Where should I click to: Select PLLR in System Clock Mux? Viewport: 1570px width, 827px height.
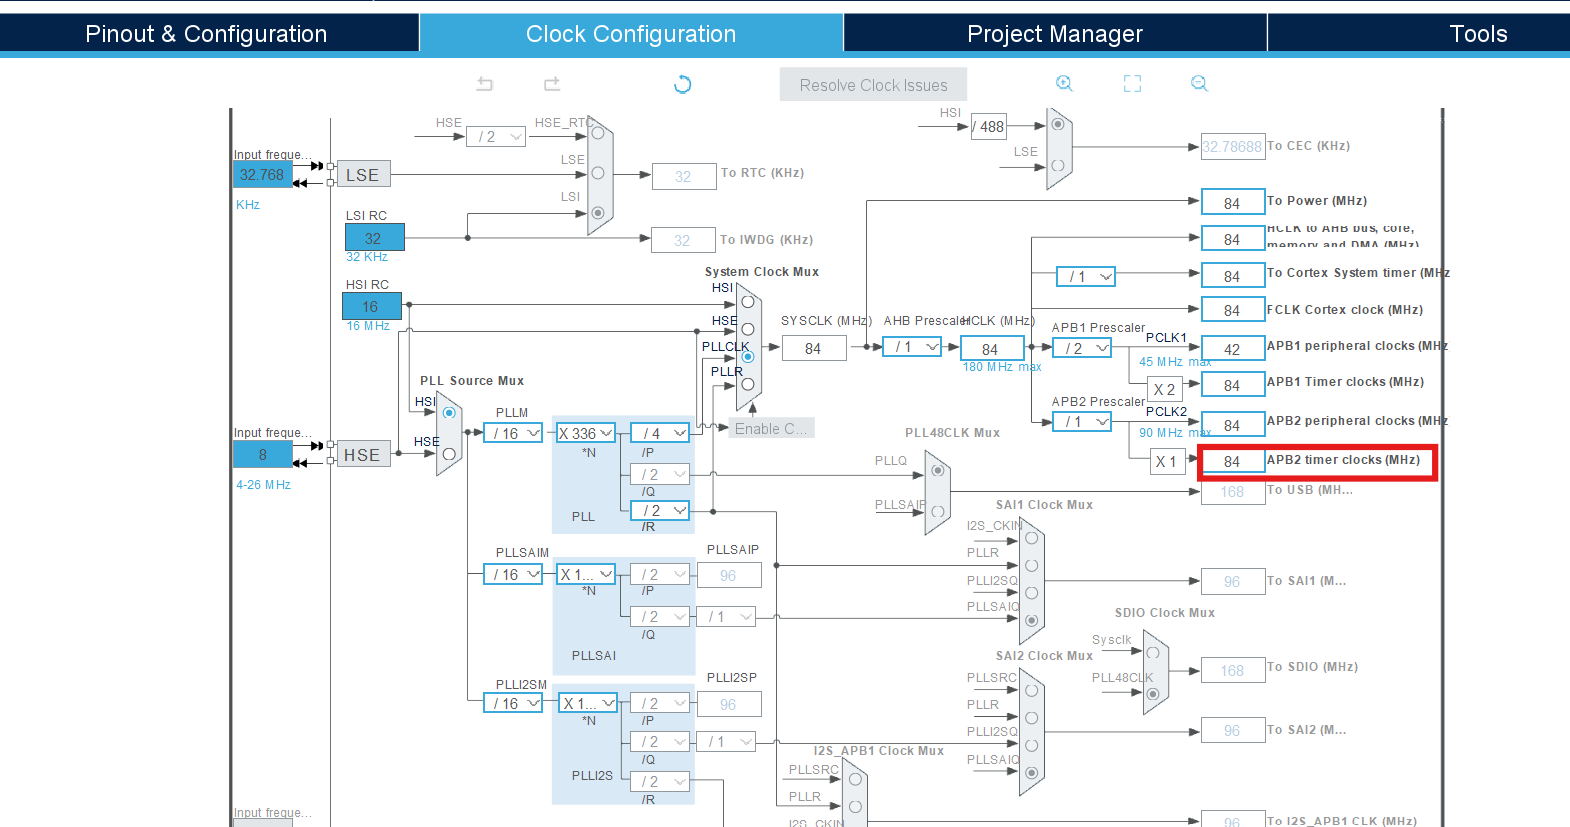747,383
